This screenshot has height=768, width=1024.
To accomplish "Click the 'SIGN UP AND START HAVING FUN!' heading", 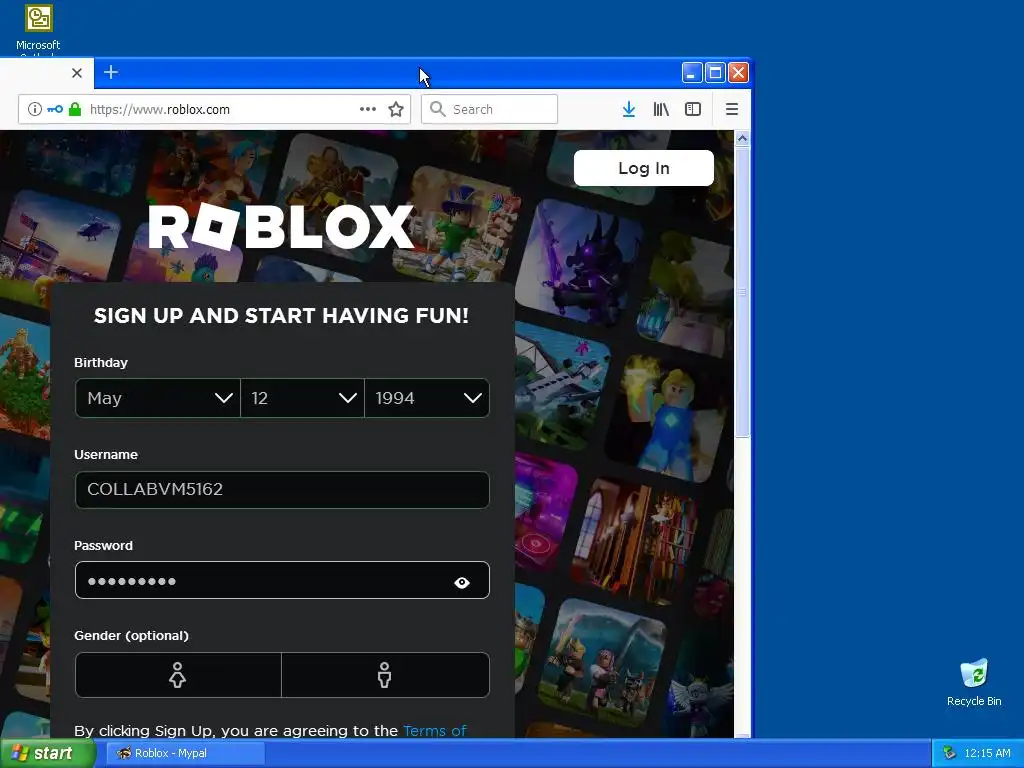I will pyautogui.click(x=281, y=315).
